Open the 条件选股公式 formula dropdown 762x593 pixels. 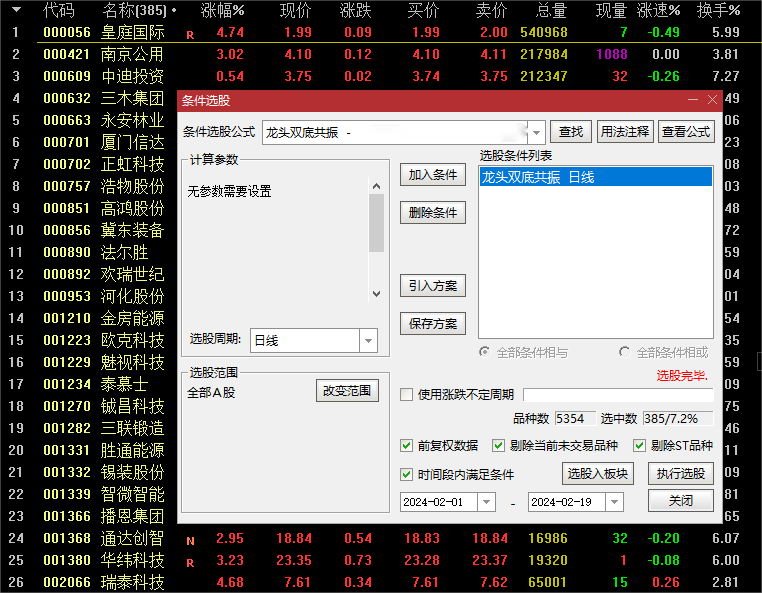536,133
